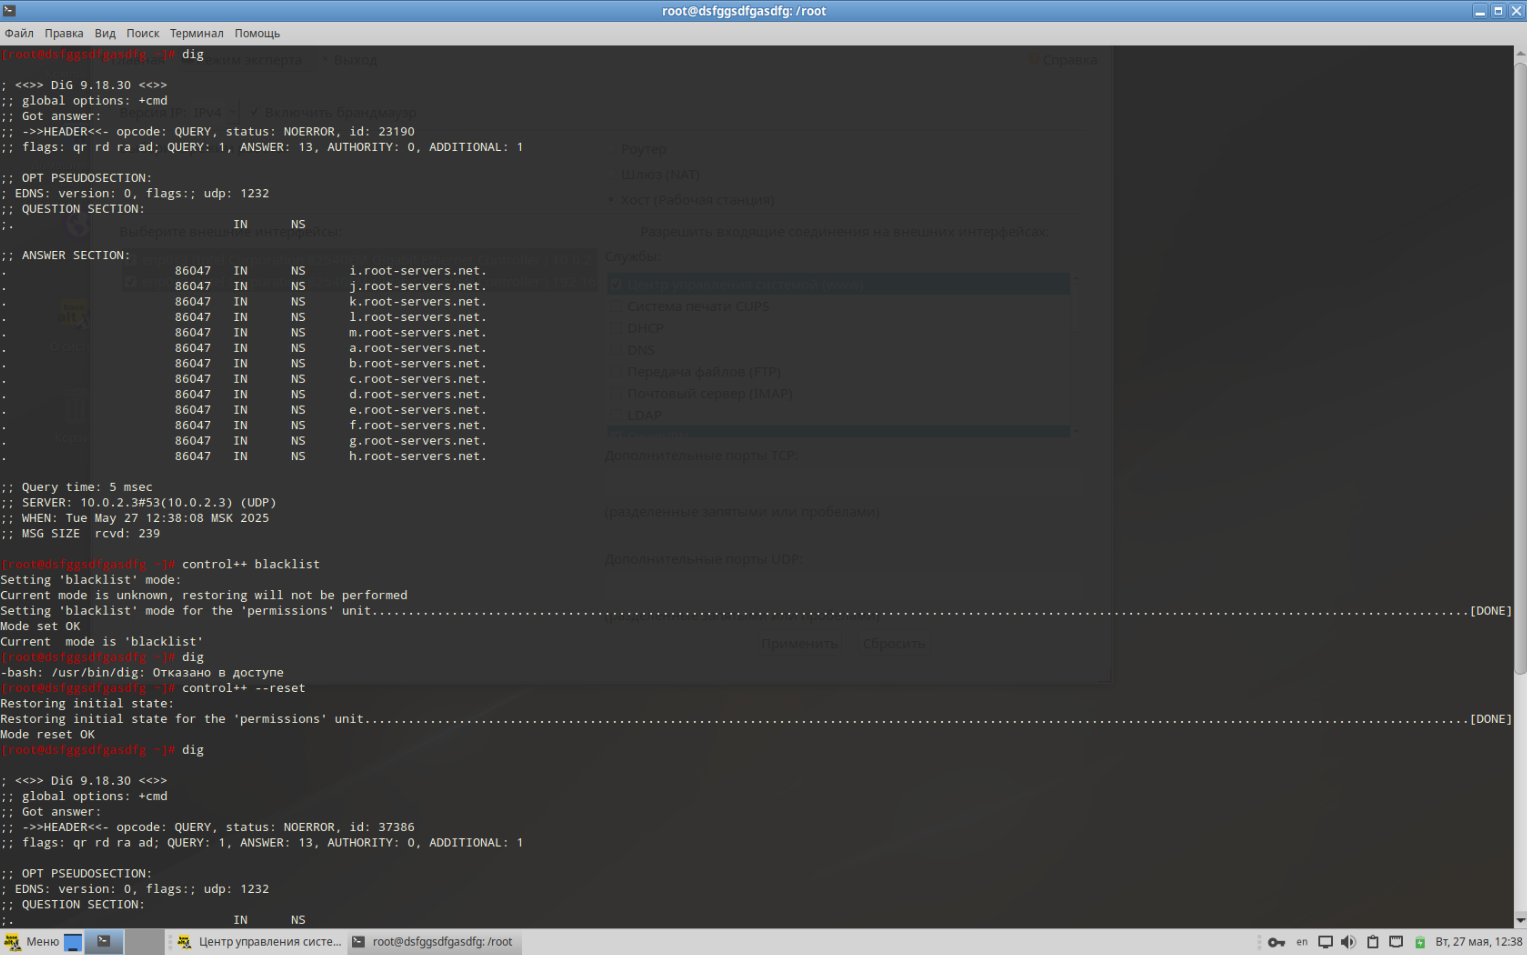Maximize the terminal window
Screen dimensions: 1527x955
pos(1498,11)
